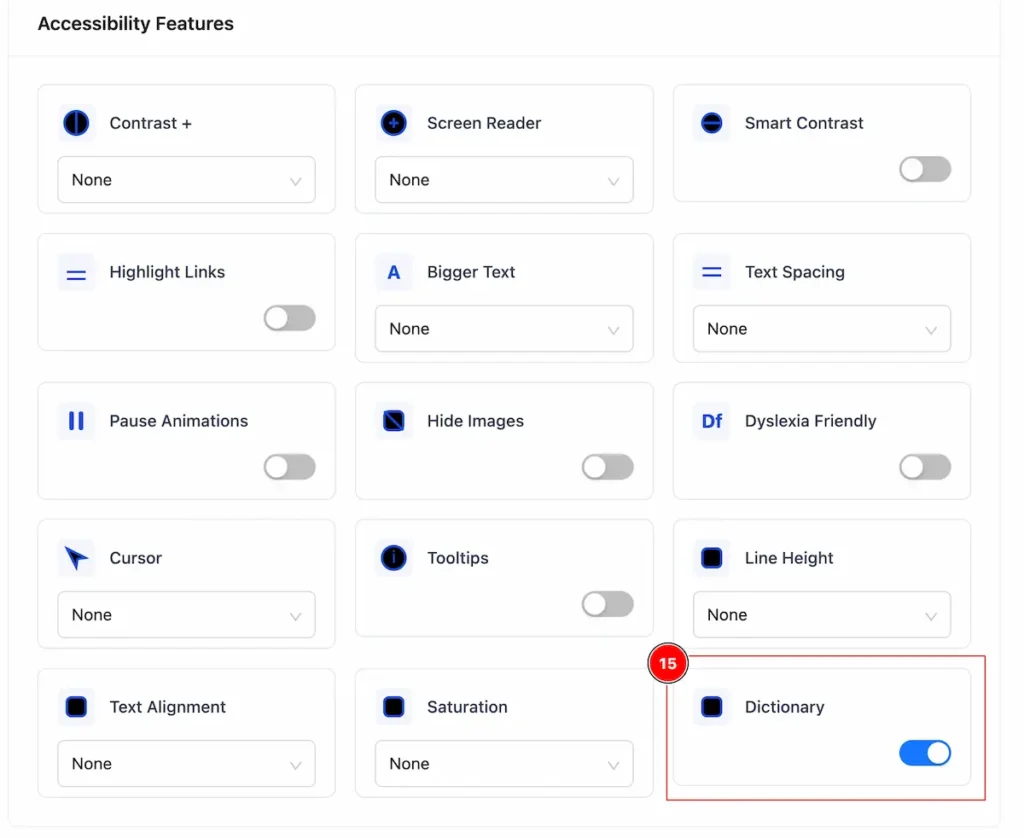The width and height of the screenshot is (1024, 838).
Task: Click the Hide Images icon
Action: (x=394, y=421)
